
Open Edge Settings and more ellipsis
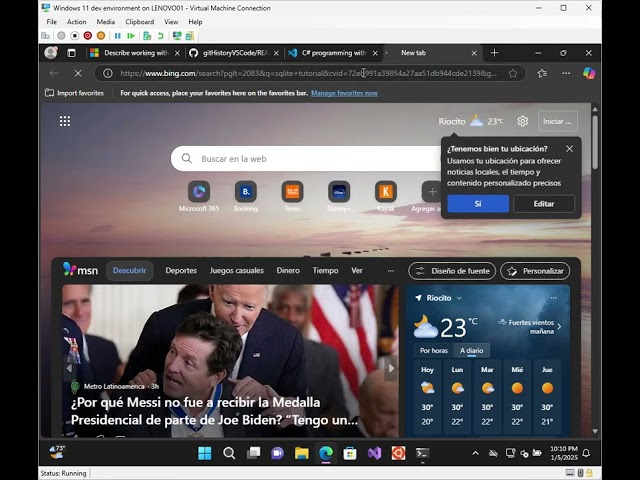[x=566, y=73]
